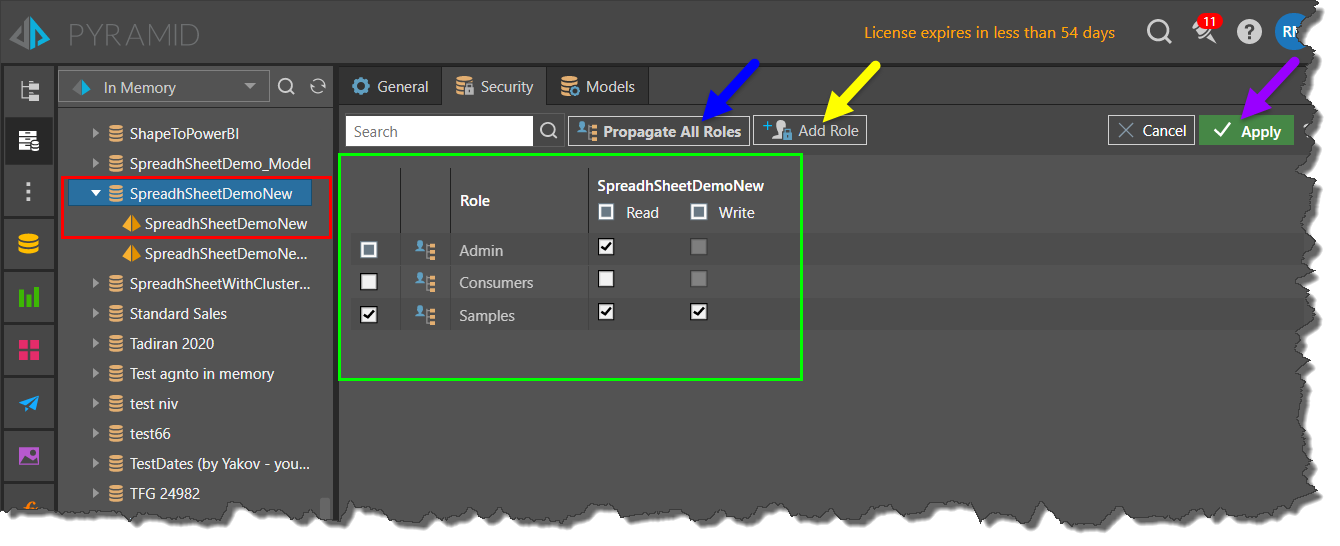Click the role icon in the Admin row
This screenshot has width=1340, height=546.
coord(425,250)
